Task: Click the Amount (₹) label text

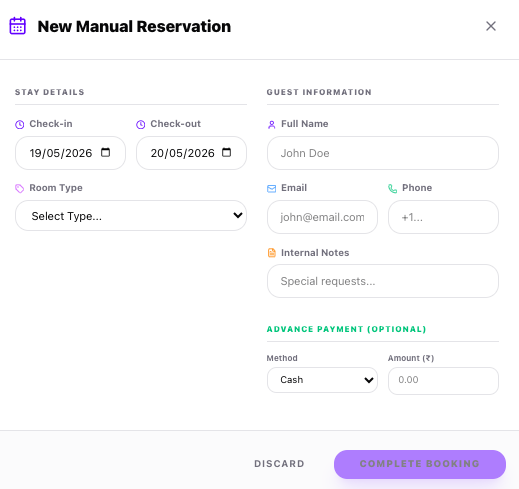Action: click(x=411, y=358)
